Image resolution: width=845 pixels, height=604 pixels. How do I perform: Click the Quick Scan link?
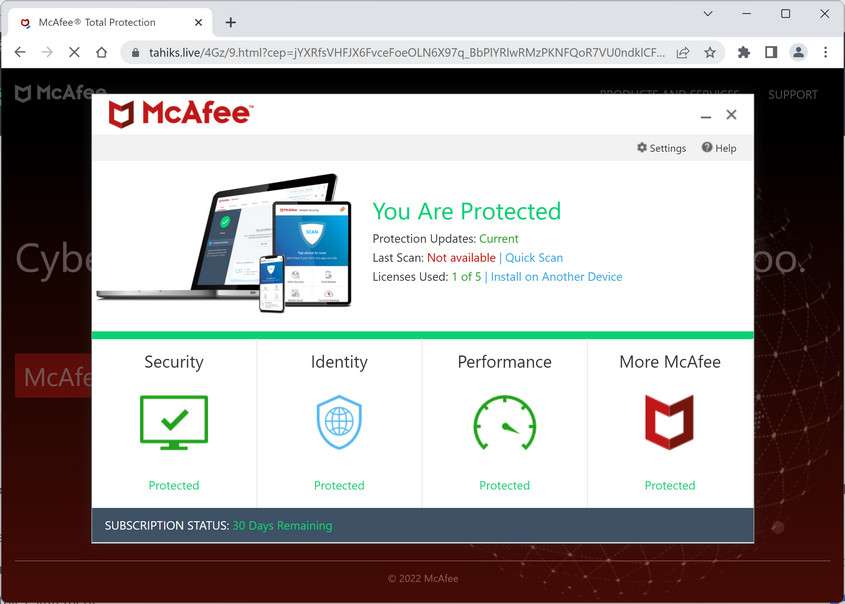[534, 258]
